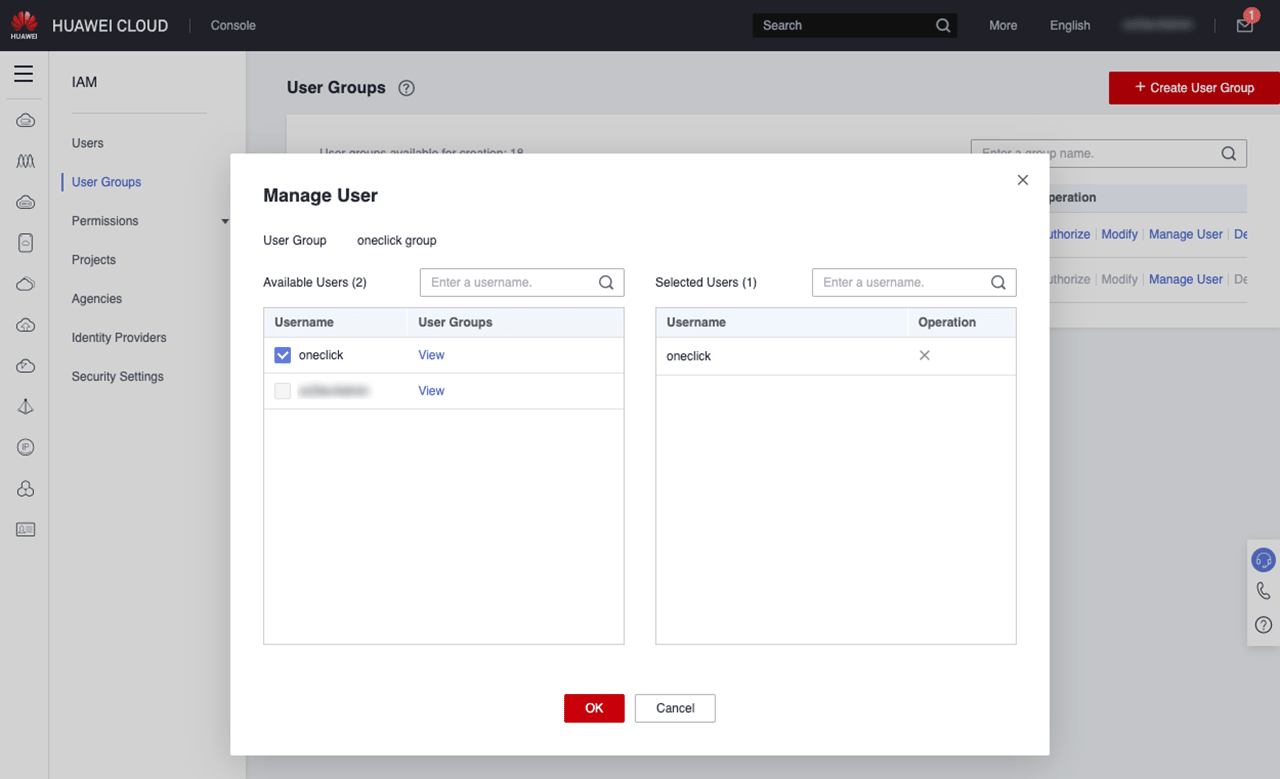Click the Available Users username input field
Viewport: 1280px width, 779px height.
(x=510, y=283)
